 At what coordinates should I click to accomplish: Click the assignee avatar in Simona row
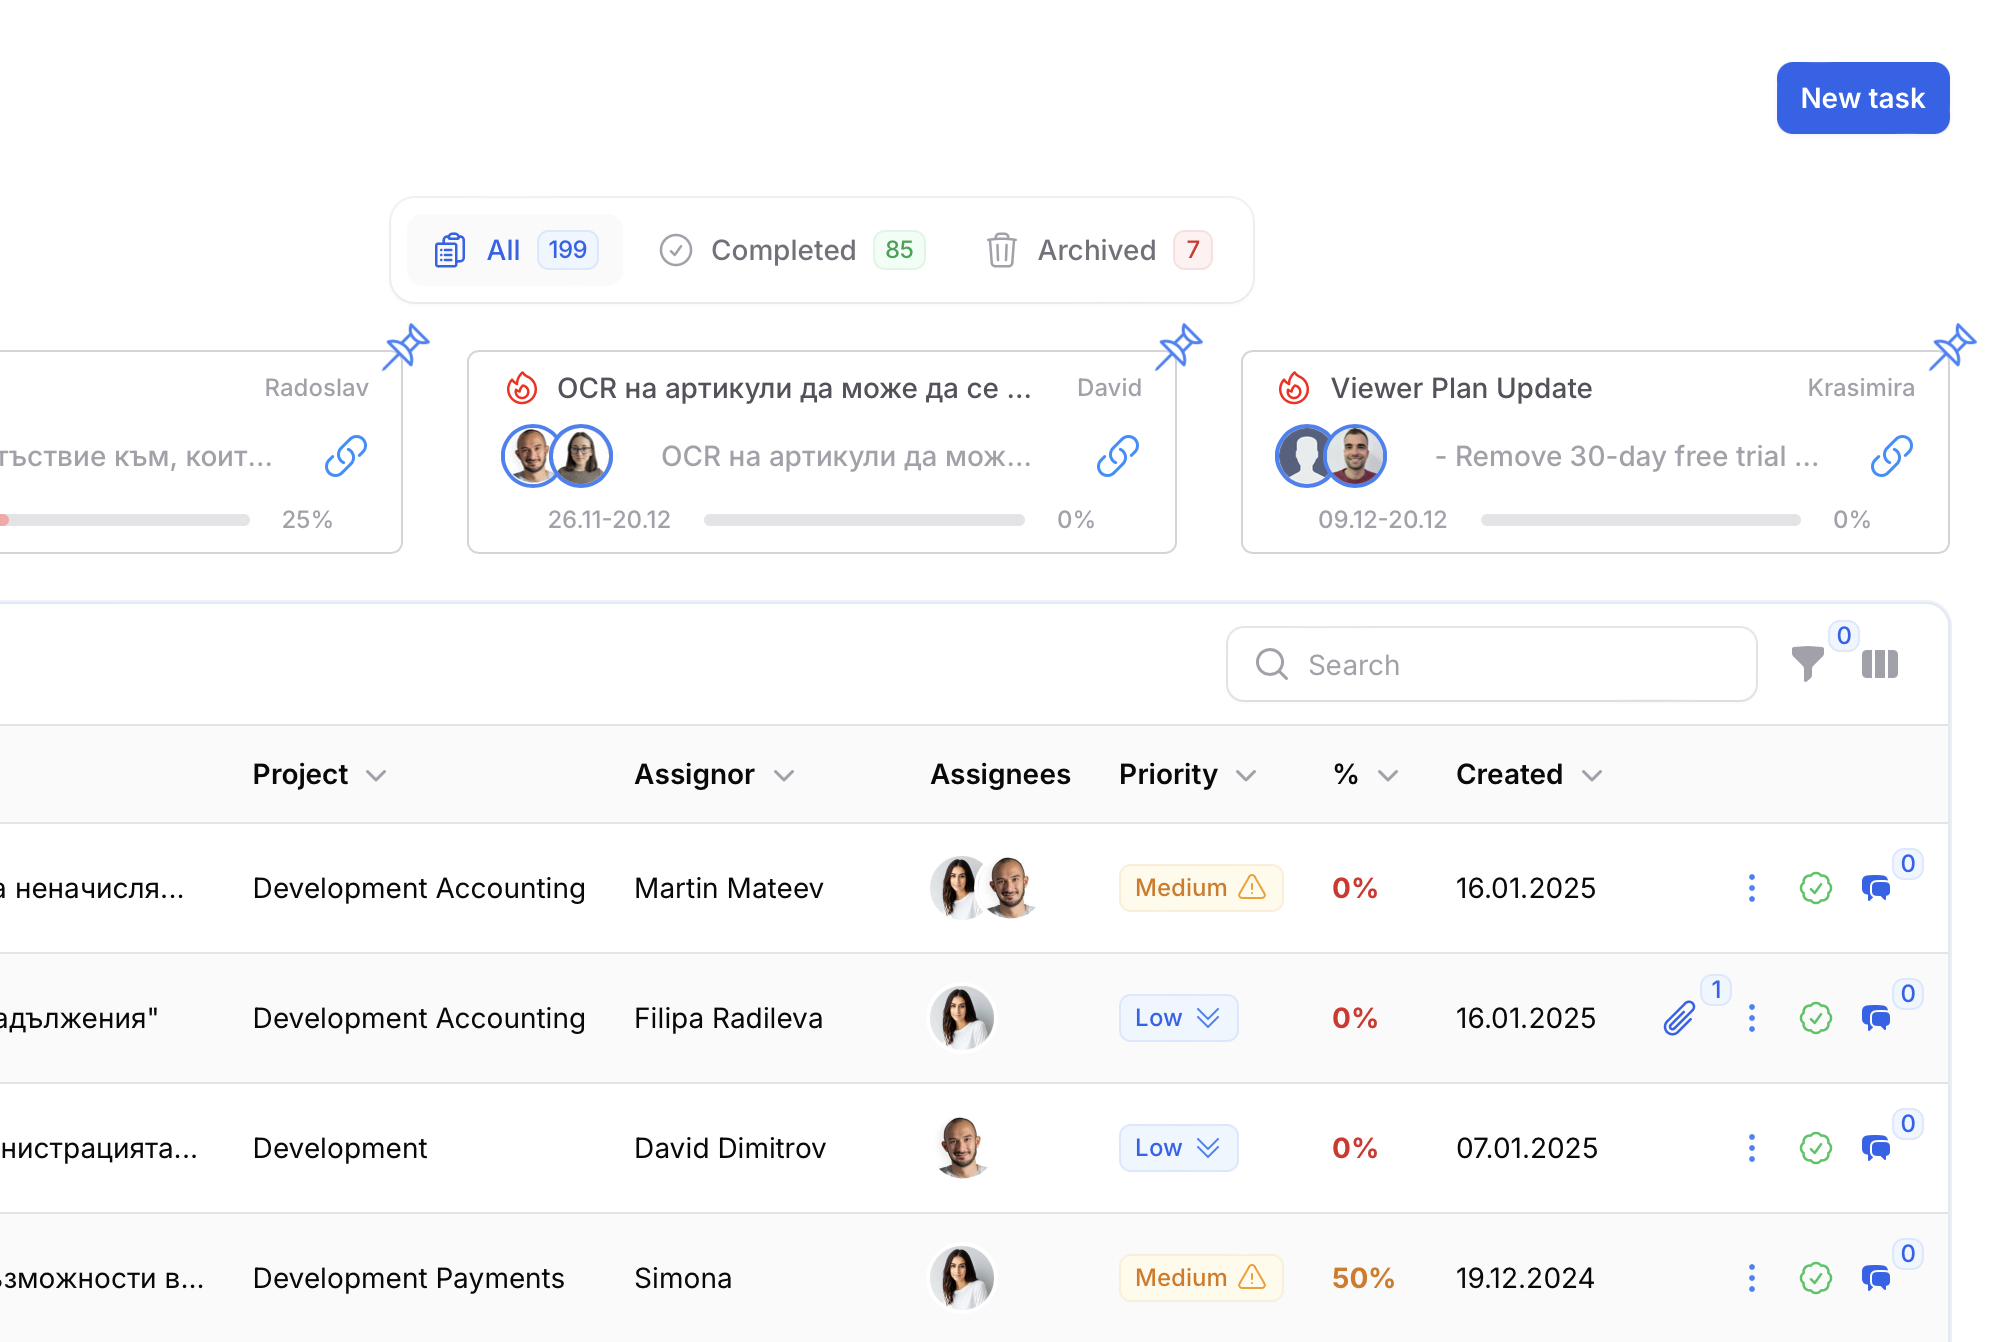tap(962, 1278)
